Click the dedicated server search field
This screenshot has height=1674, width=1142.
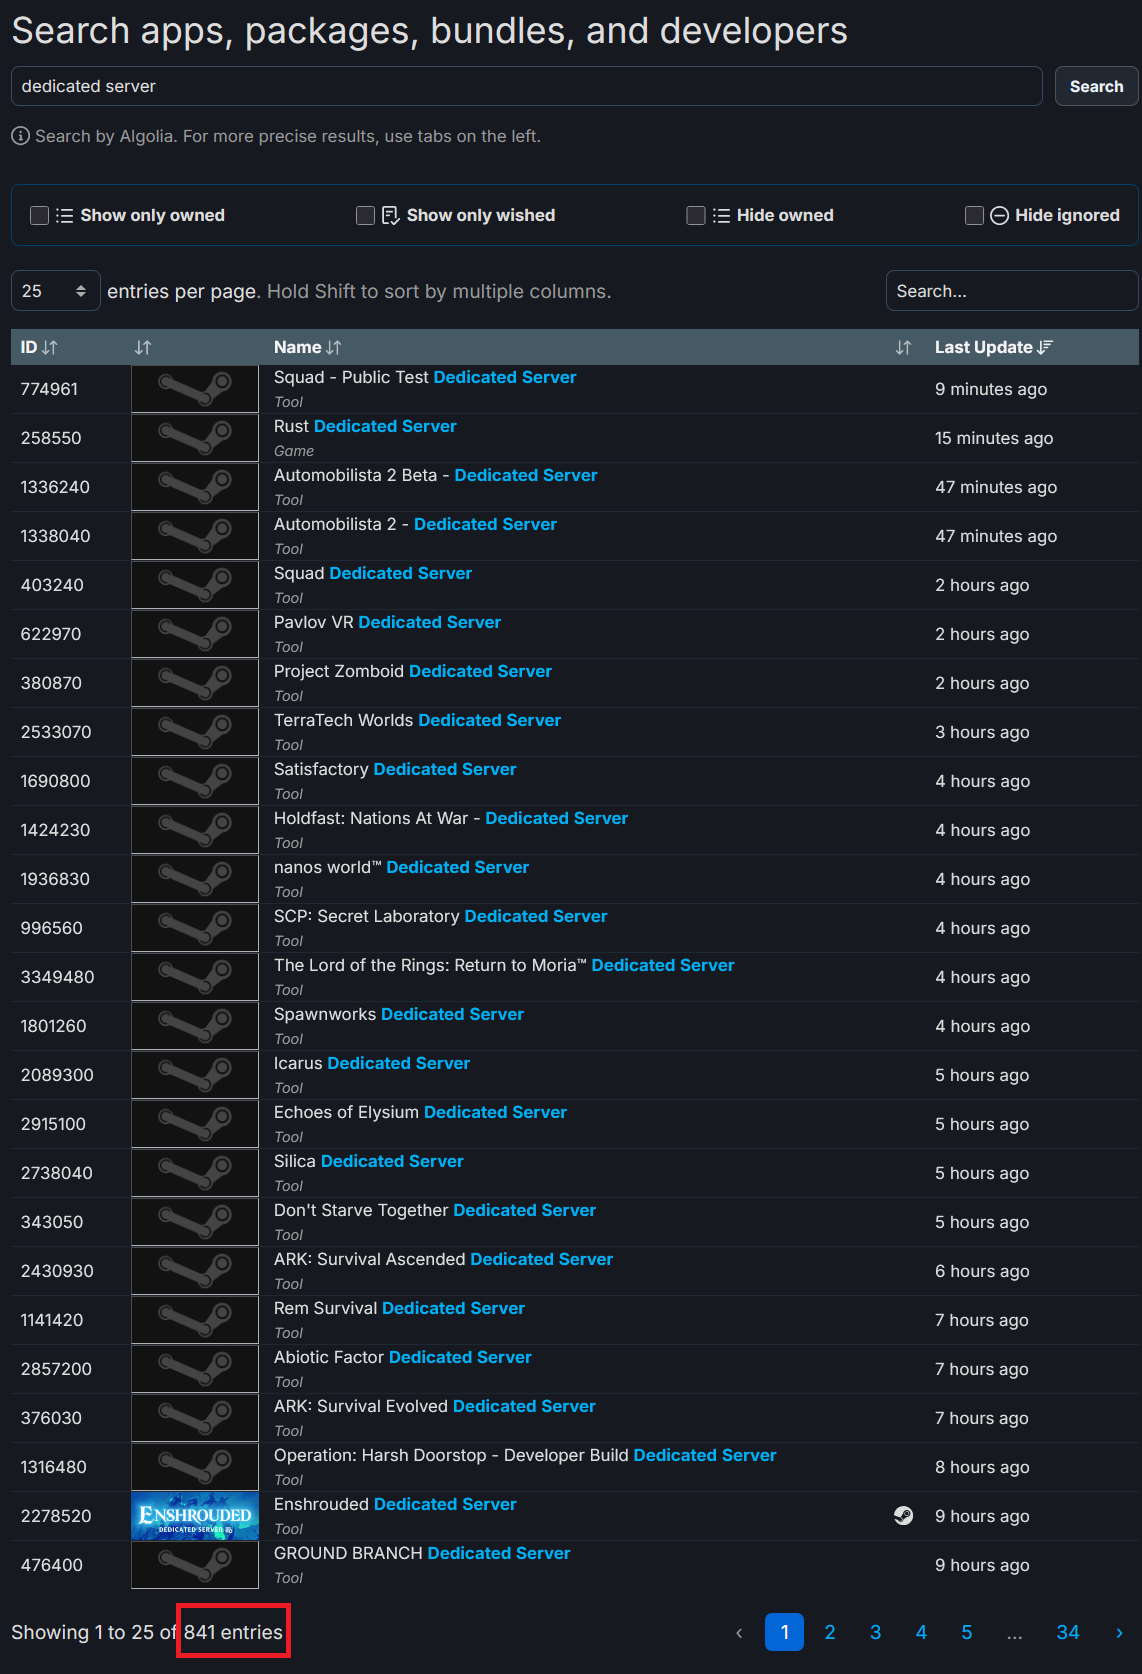526,86
